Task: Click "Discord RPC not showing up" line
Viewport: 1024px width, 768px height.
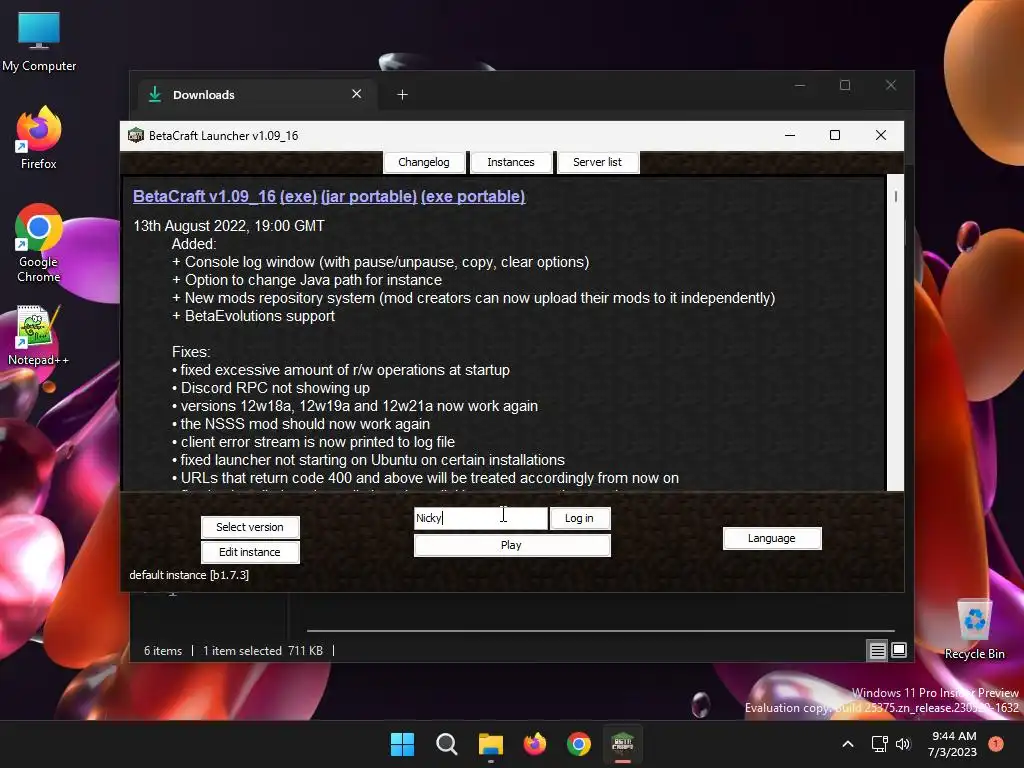Action: [271, 388]
